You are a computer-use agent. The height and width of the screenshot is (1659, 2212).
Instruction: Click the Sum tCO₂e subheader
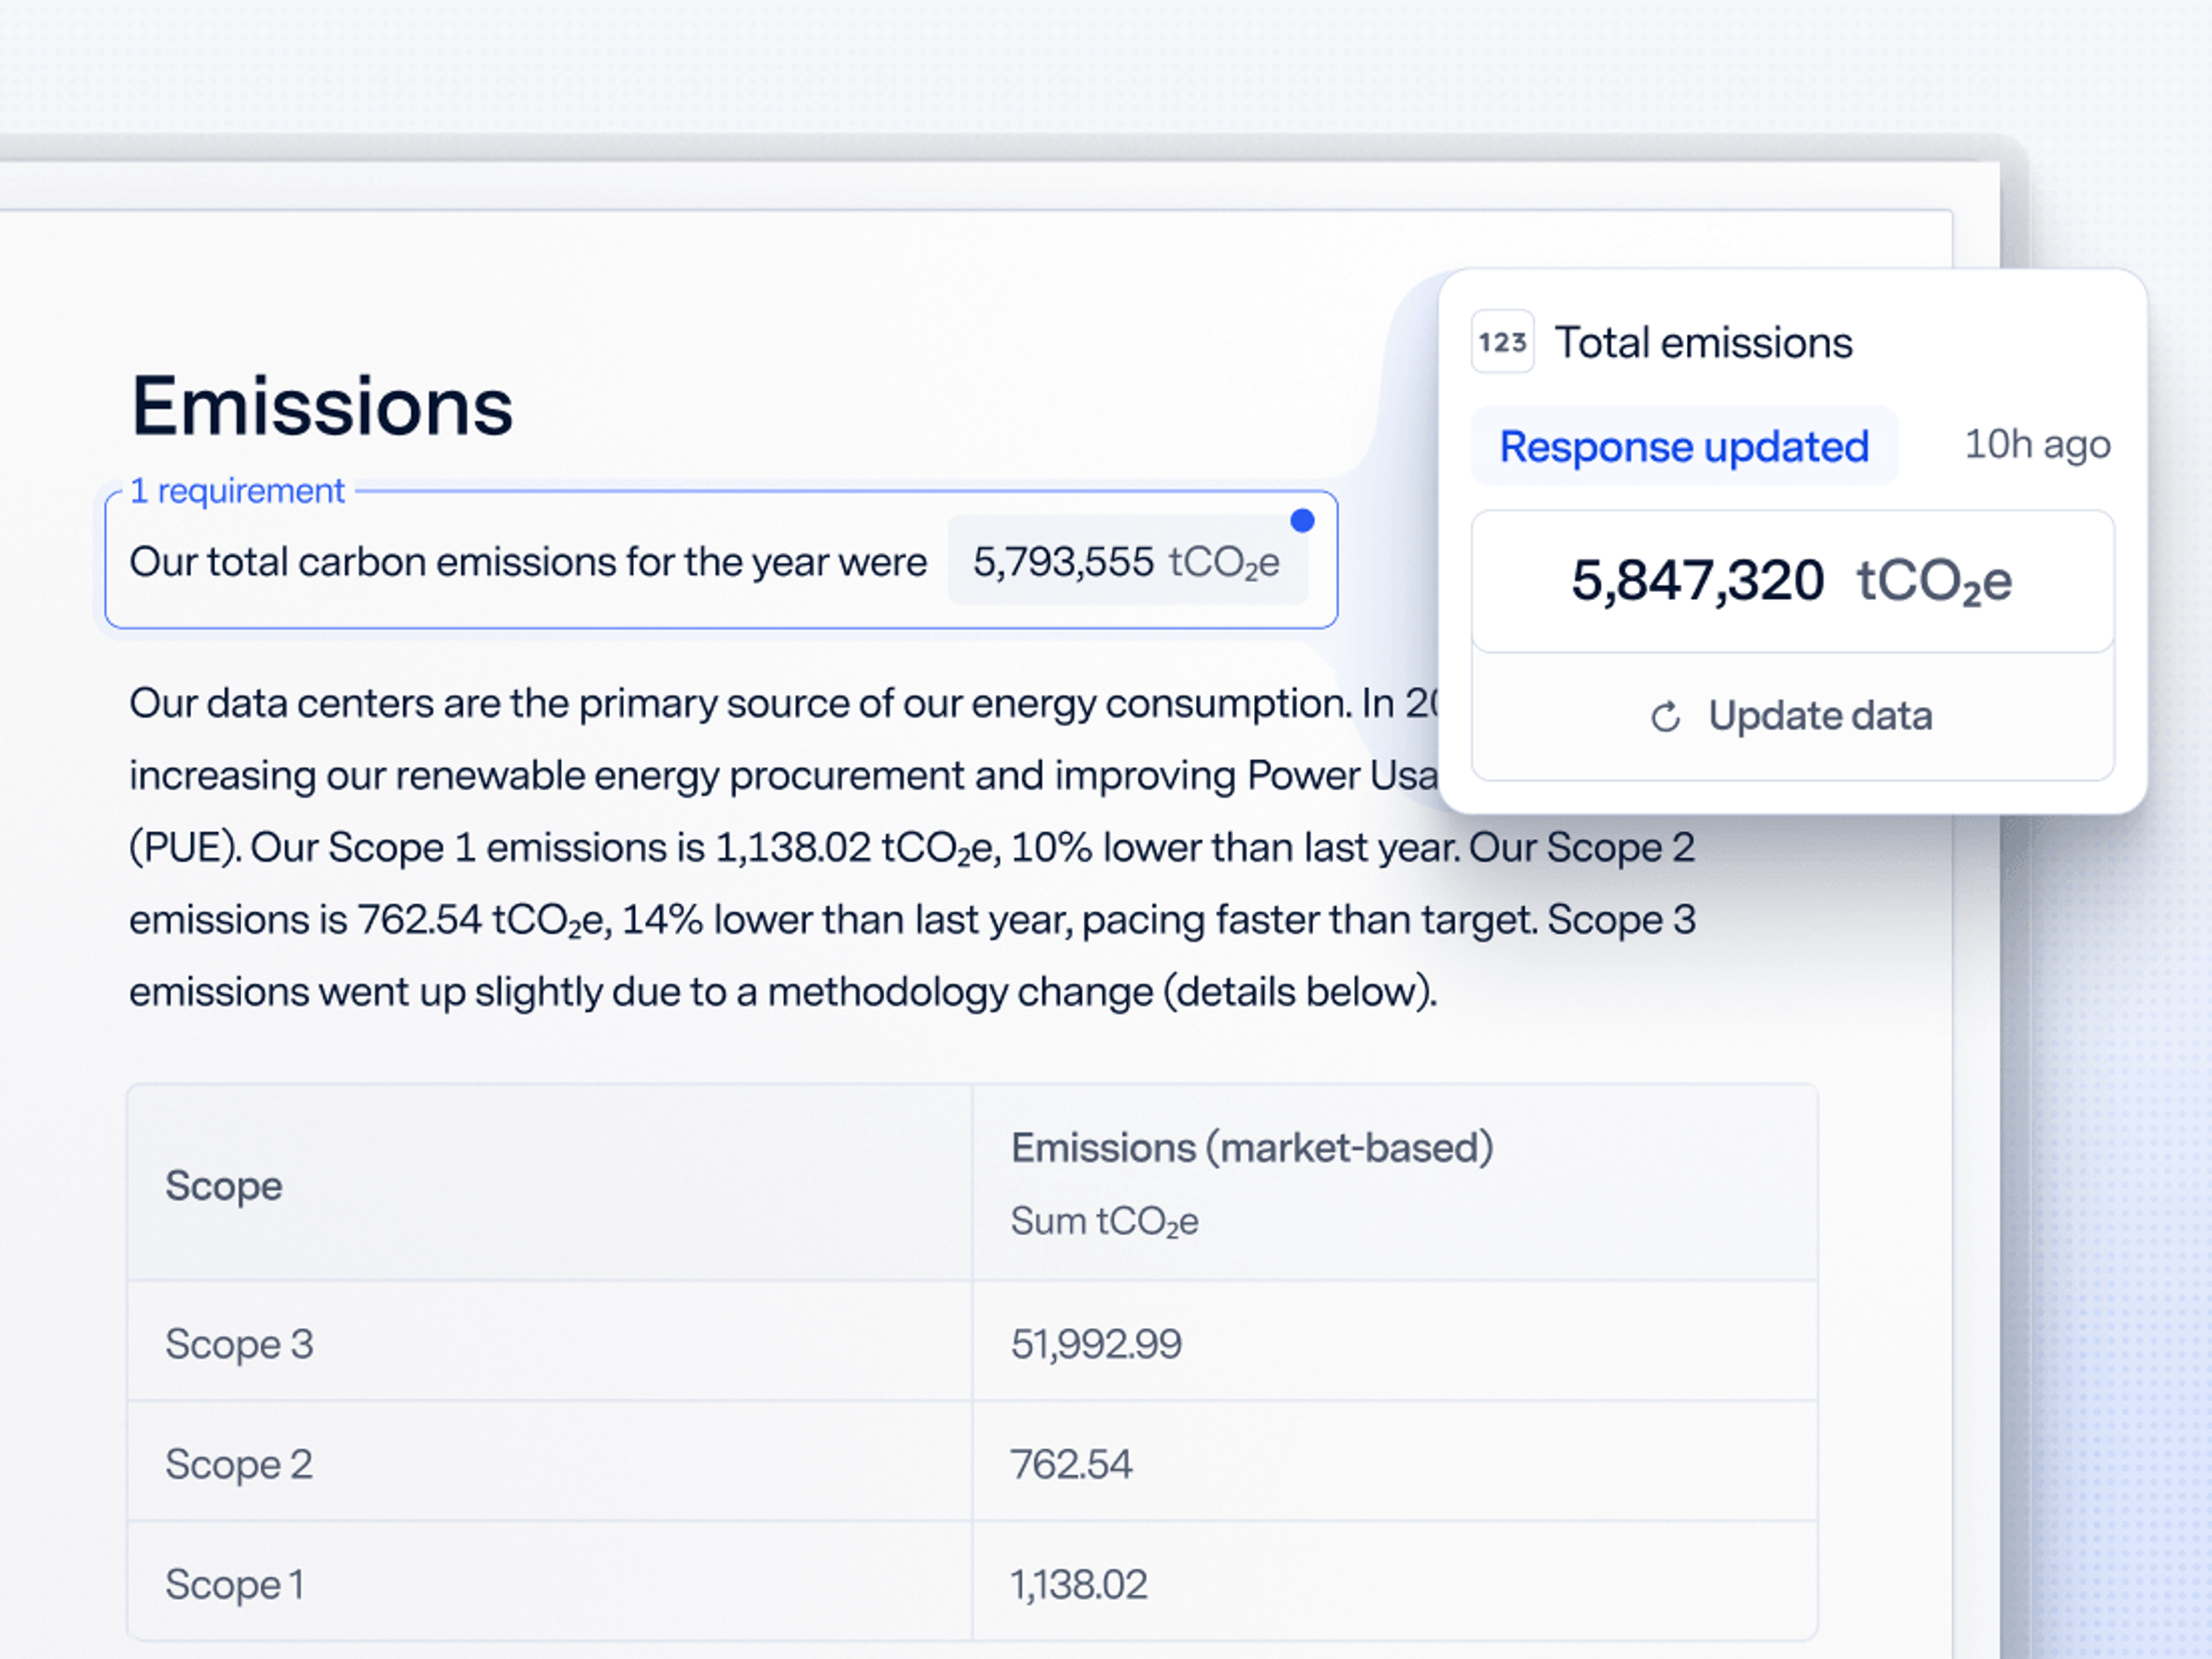coord(1104,1221)
